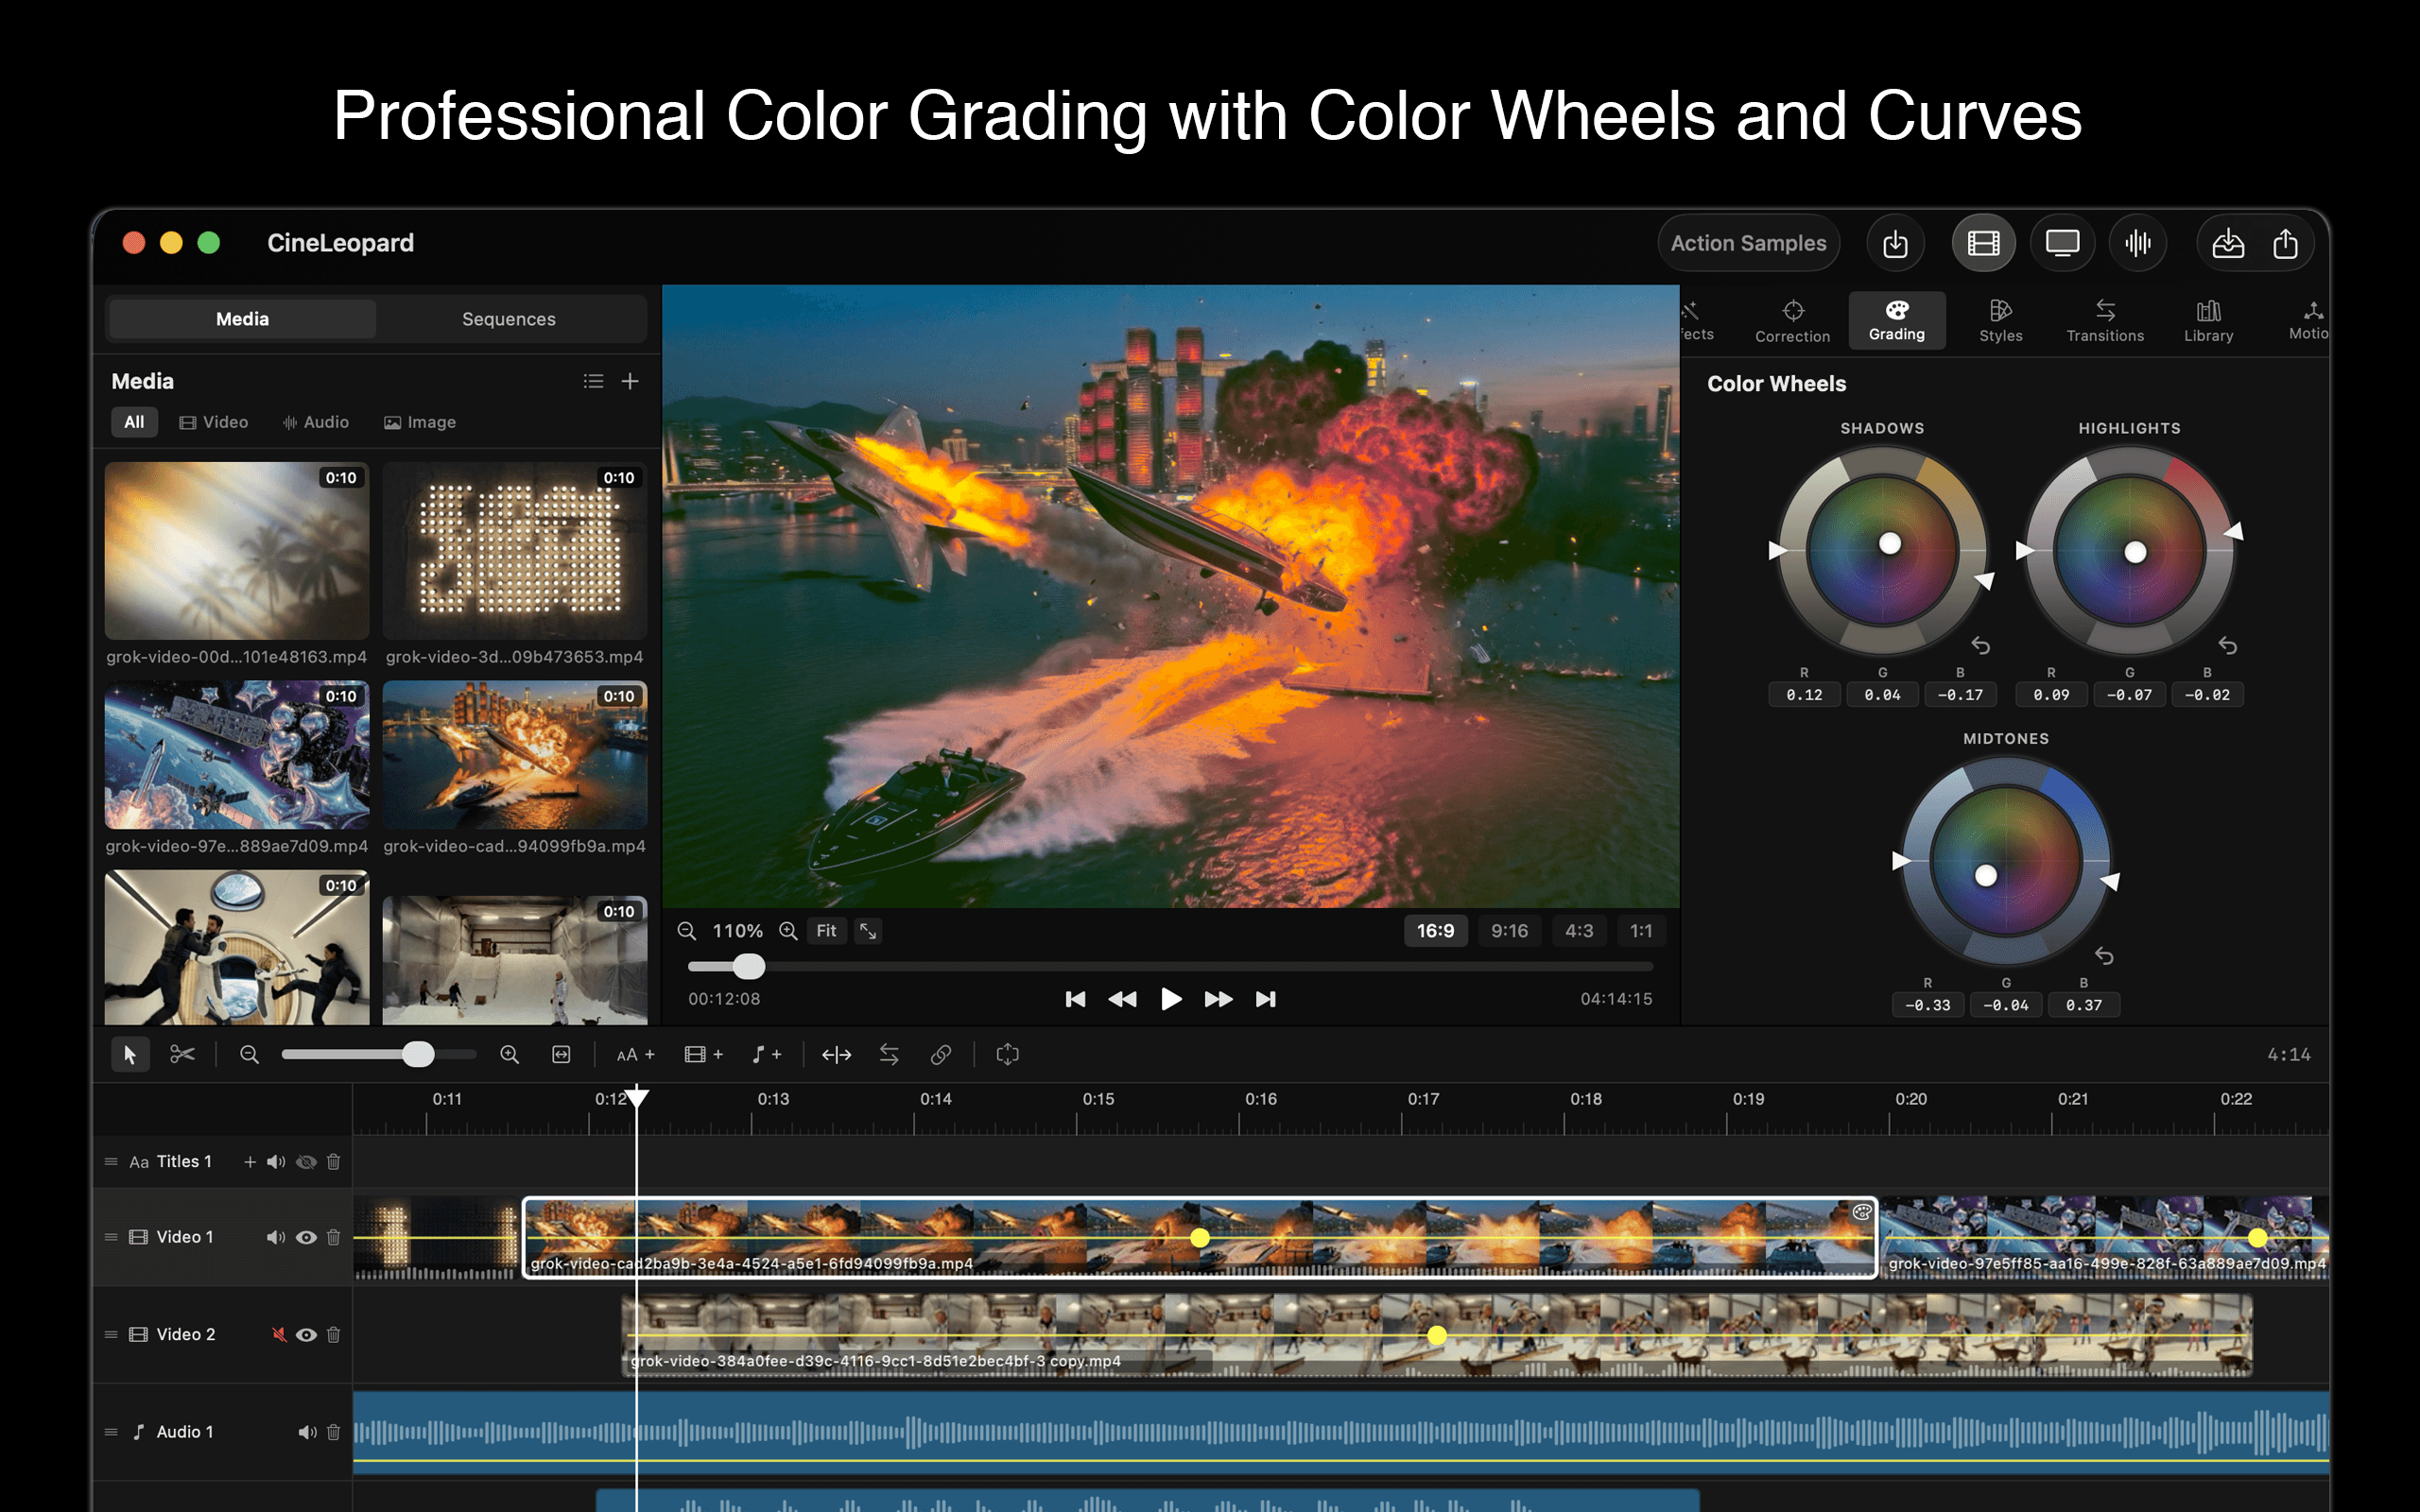Click the split at playhead icon

[x=836, y=1054]
